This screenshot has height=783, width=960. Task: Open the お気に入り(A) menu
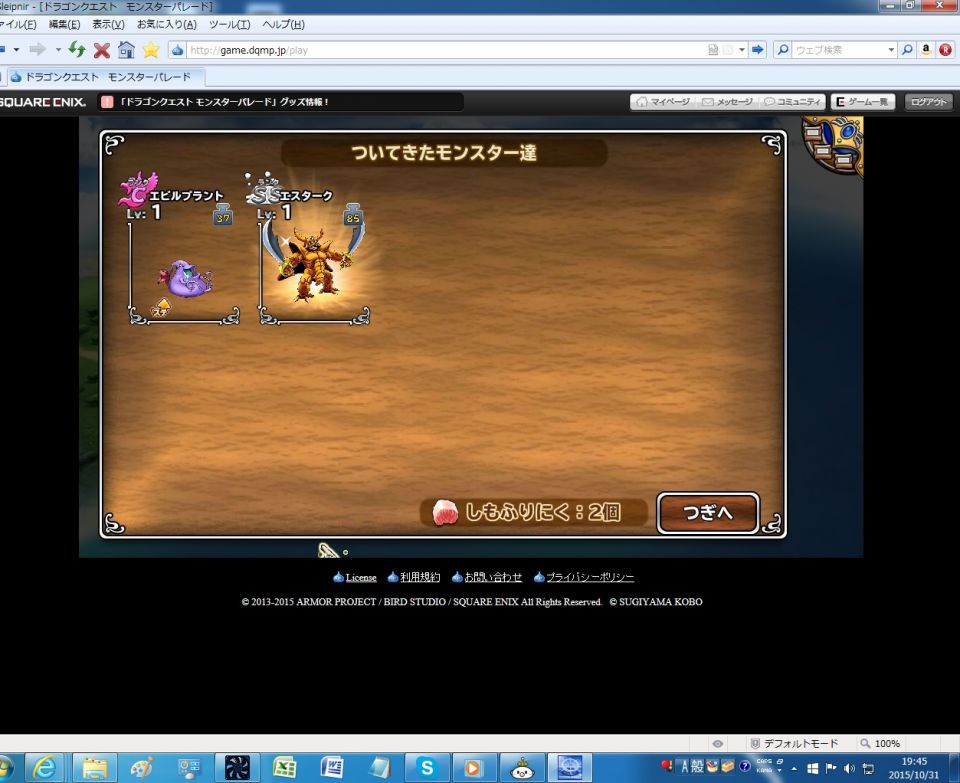(x=167, y=24)
